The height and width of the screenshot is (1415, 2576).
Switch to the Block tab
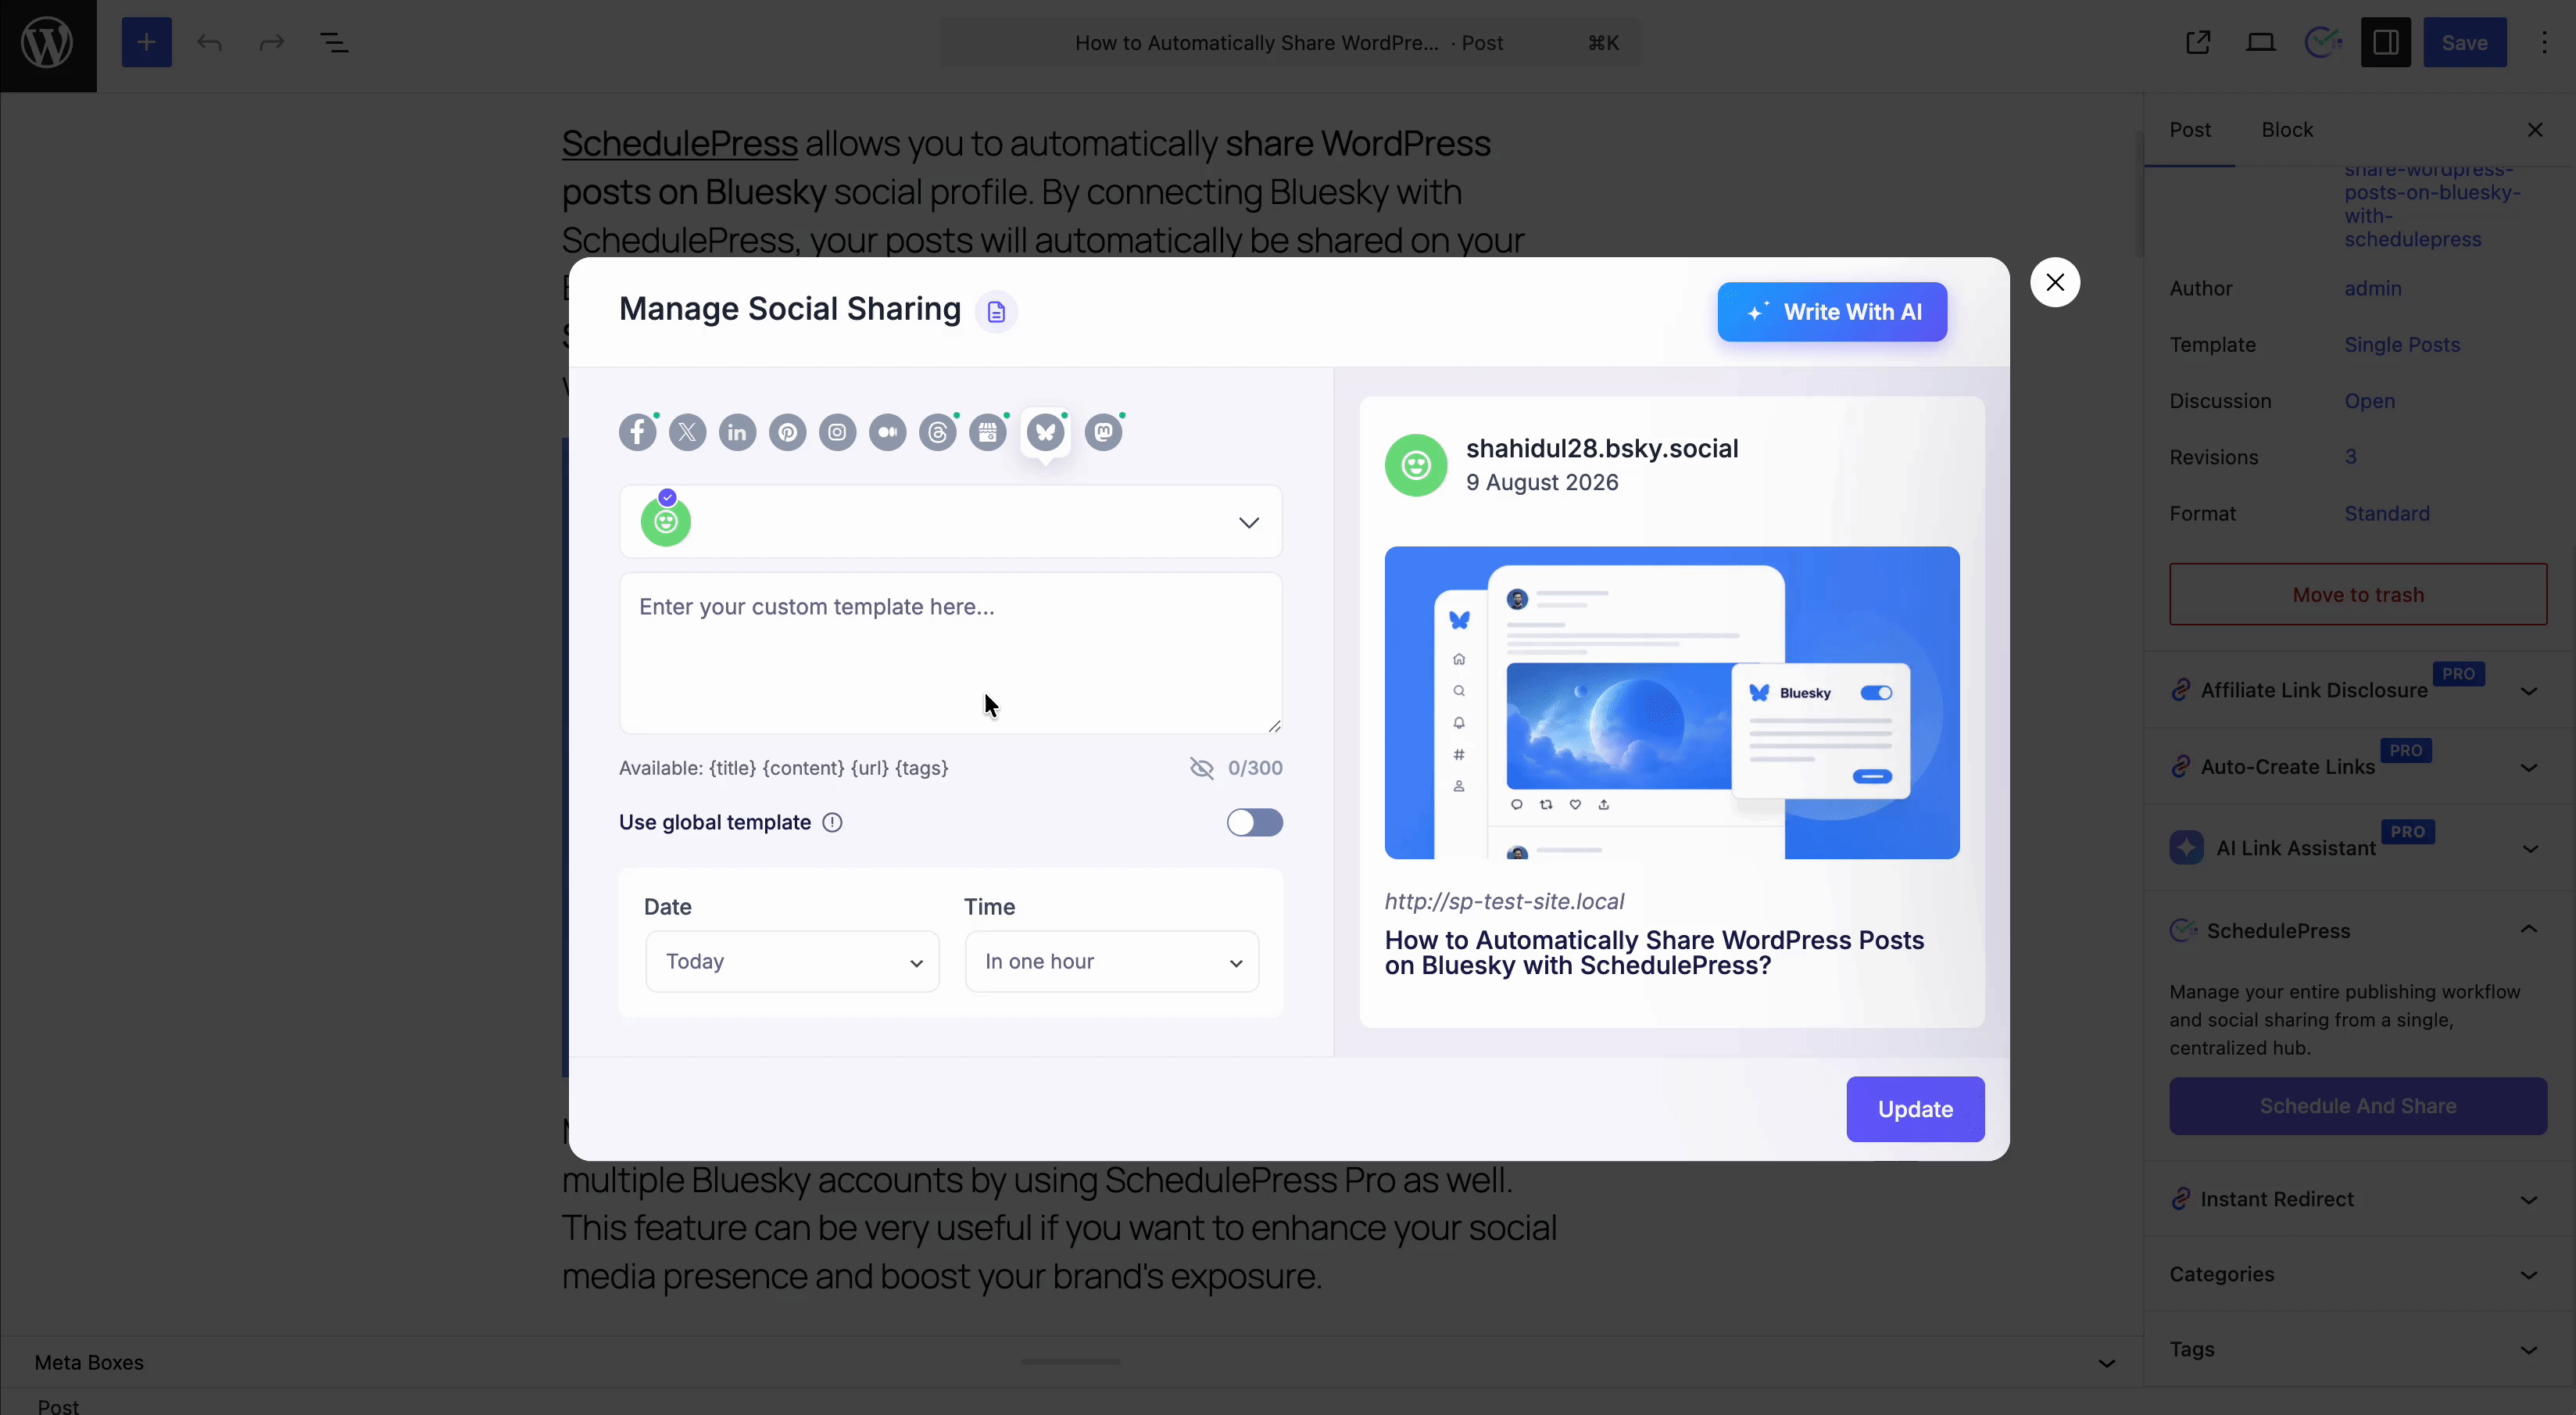click(2287, 130)
